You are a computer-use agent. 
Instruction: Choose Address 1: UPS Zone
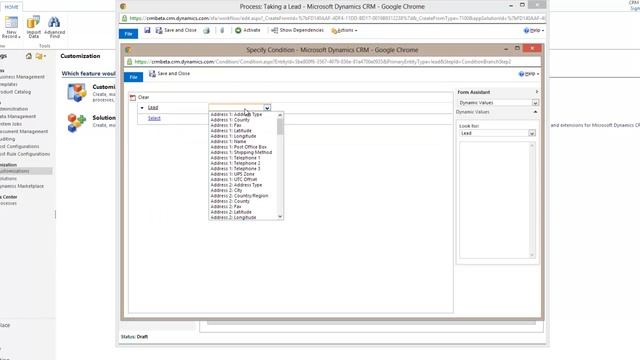(233, 174)
